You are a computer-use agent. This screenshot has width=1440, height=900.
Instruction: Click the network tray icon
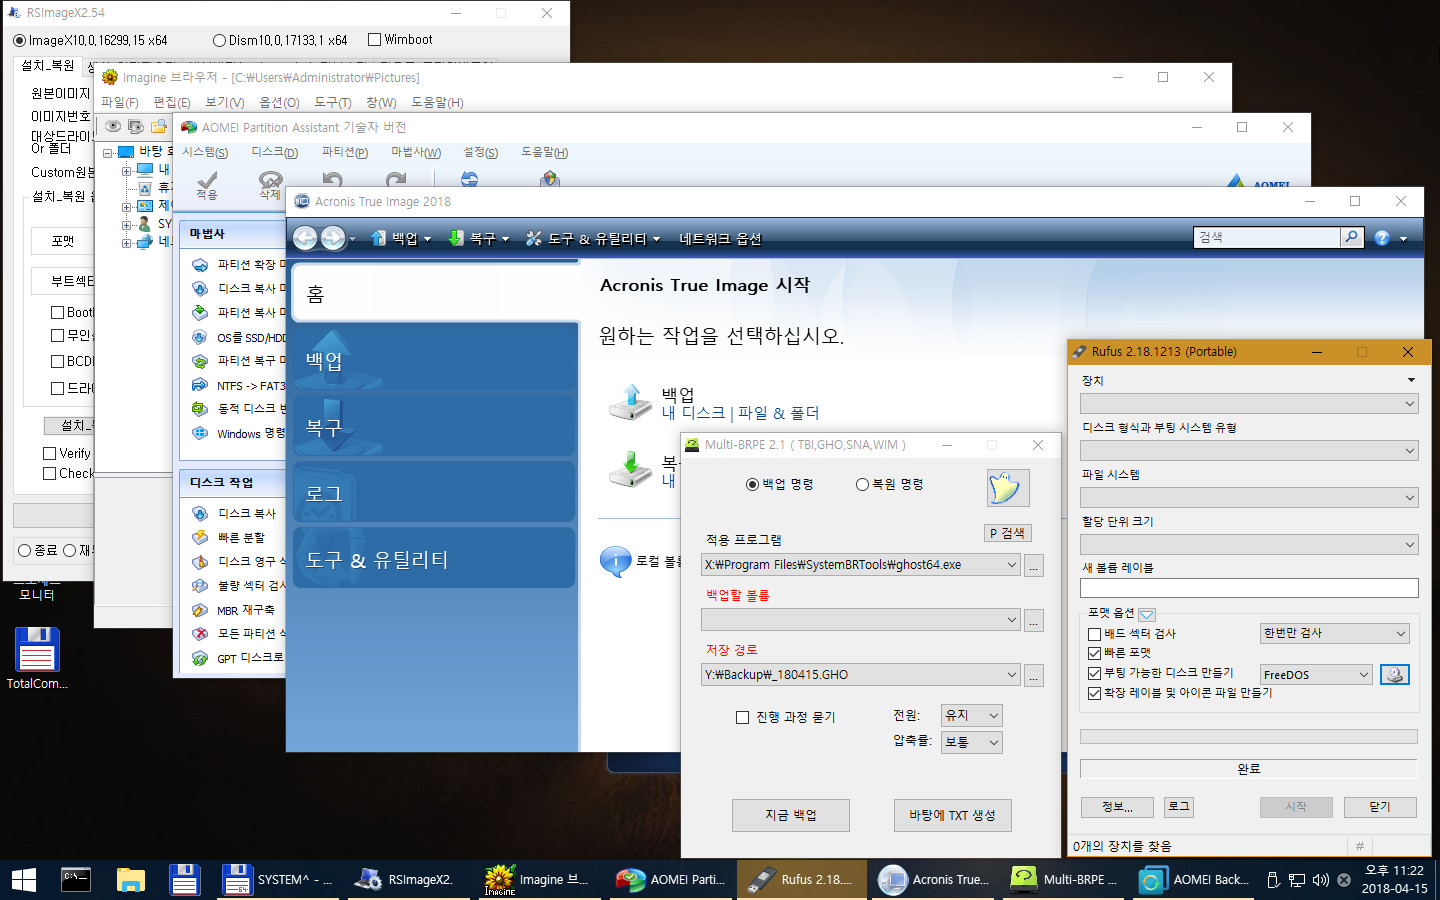(1297, 880)
